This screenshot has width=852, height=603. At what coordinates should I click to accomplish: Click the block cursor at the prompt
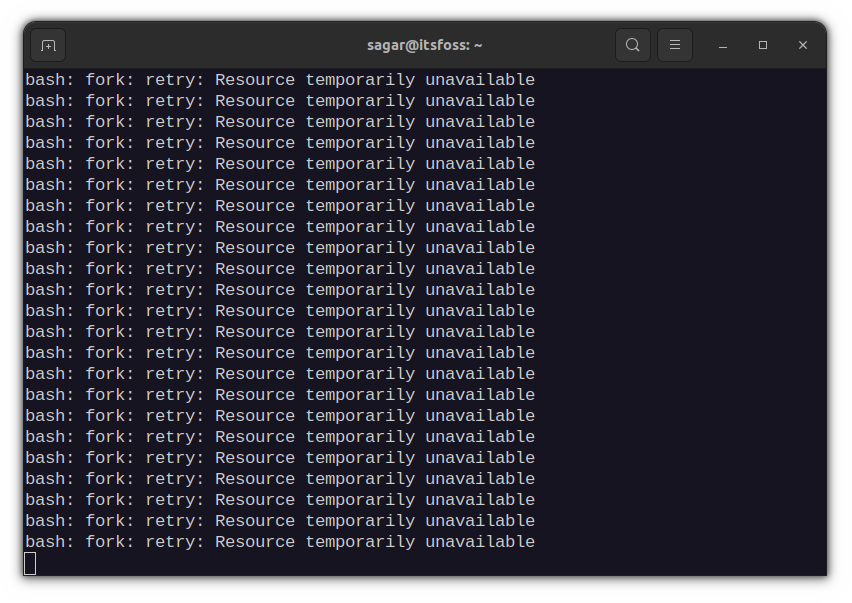pyautogui.click(x=30, y=563)
